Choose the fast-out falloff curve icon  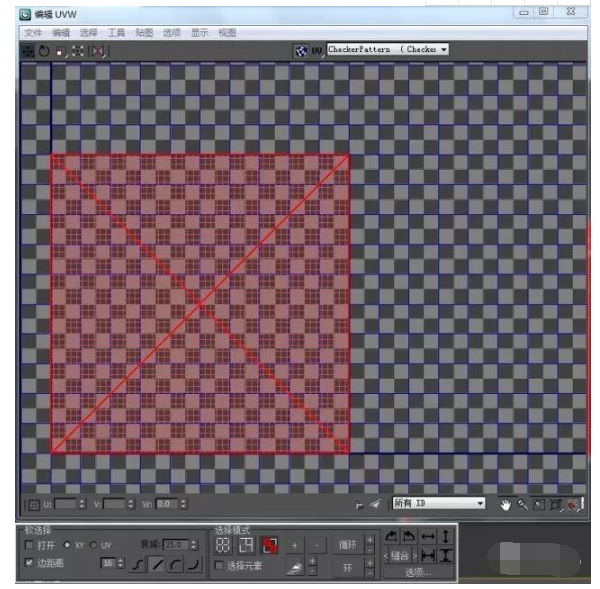point(194,564)
